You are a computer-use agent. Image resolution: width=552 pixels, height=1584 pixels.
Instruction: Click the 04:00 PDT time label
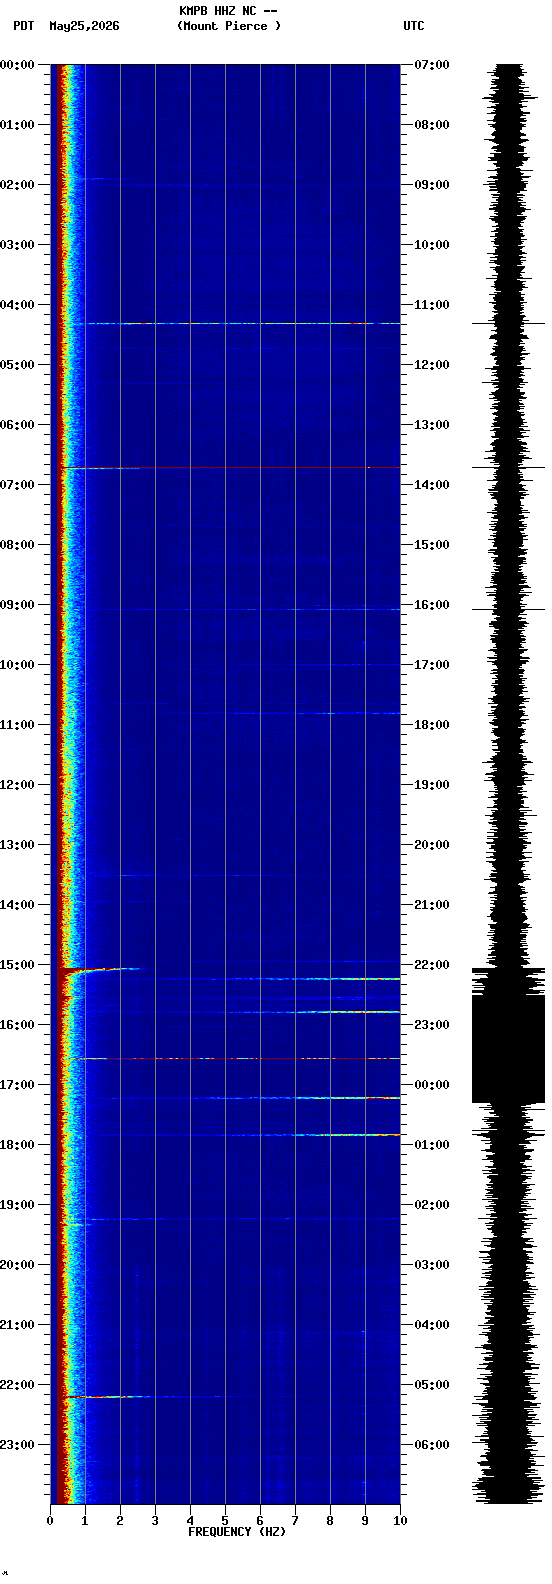point(17,305)
